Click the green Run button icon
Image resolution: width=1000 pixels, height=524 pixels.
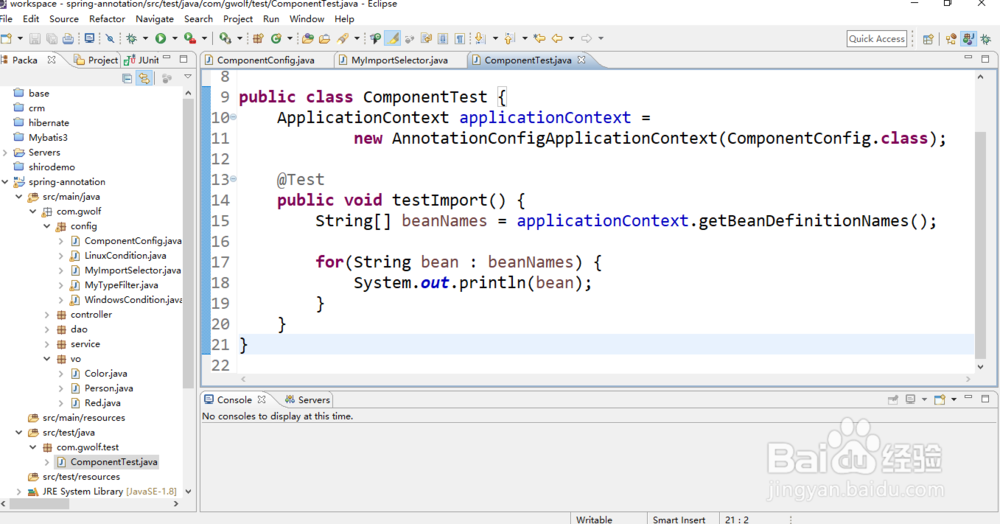tap(161, 39)
